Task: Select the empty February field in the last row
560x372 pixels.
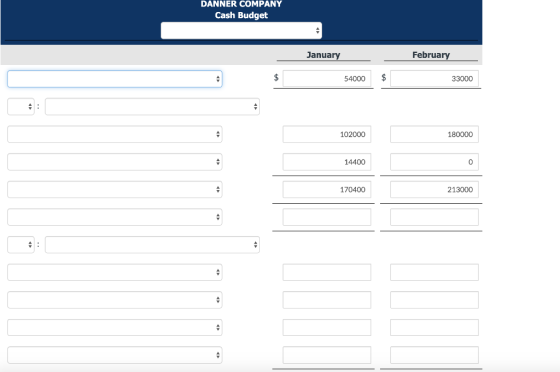Action: click(434, 355)
